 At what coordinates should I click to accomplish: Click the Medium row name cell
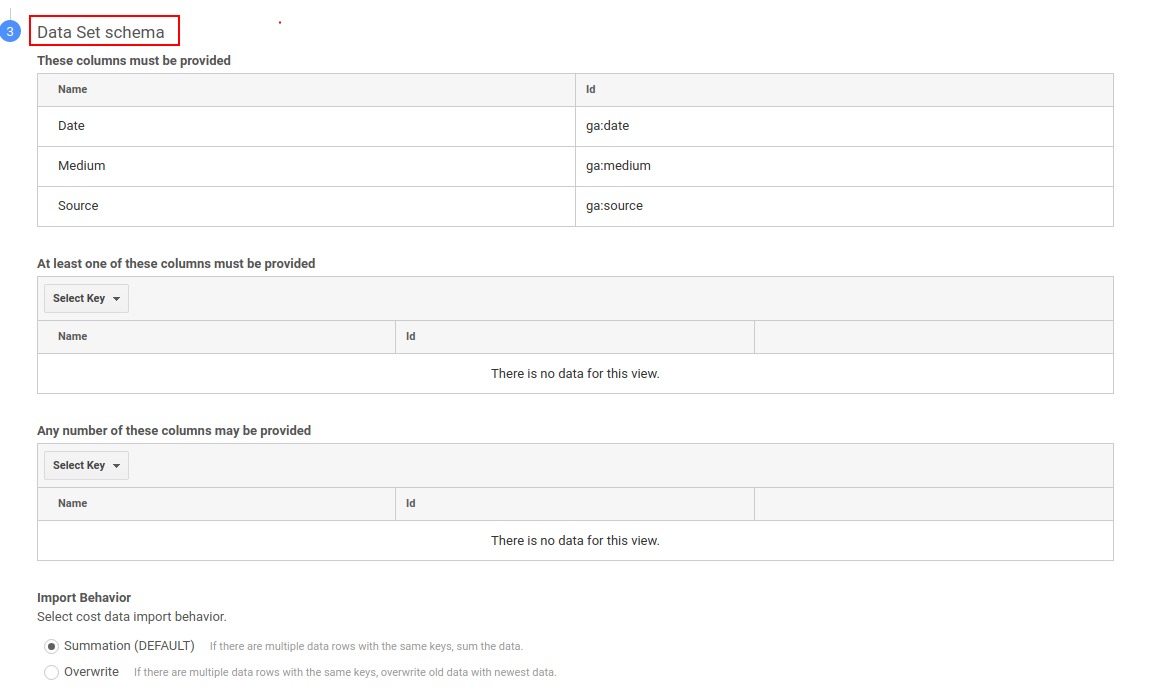coord(306,166)
